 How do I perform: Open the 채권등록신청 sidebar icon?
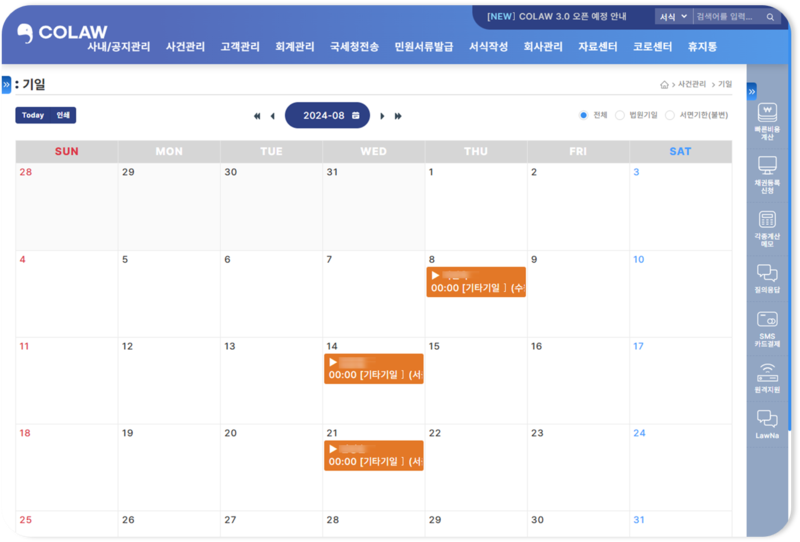click(767, 175)
